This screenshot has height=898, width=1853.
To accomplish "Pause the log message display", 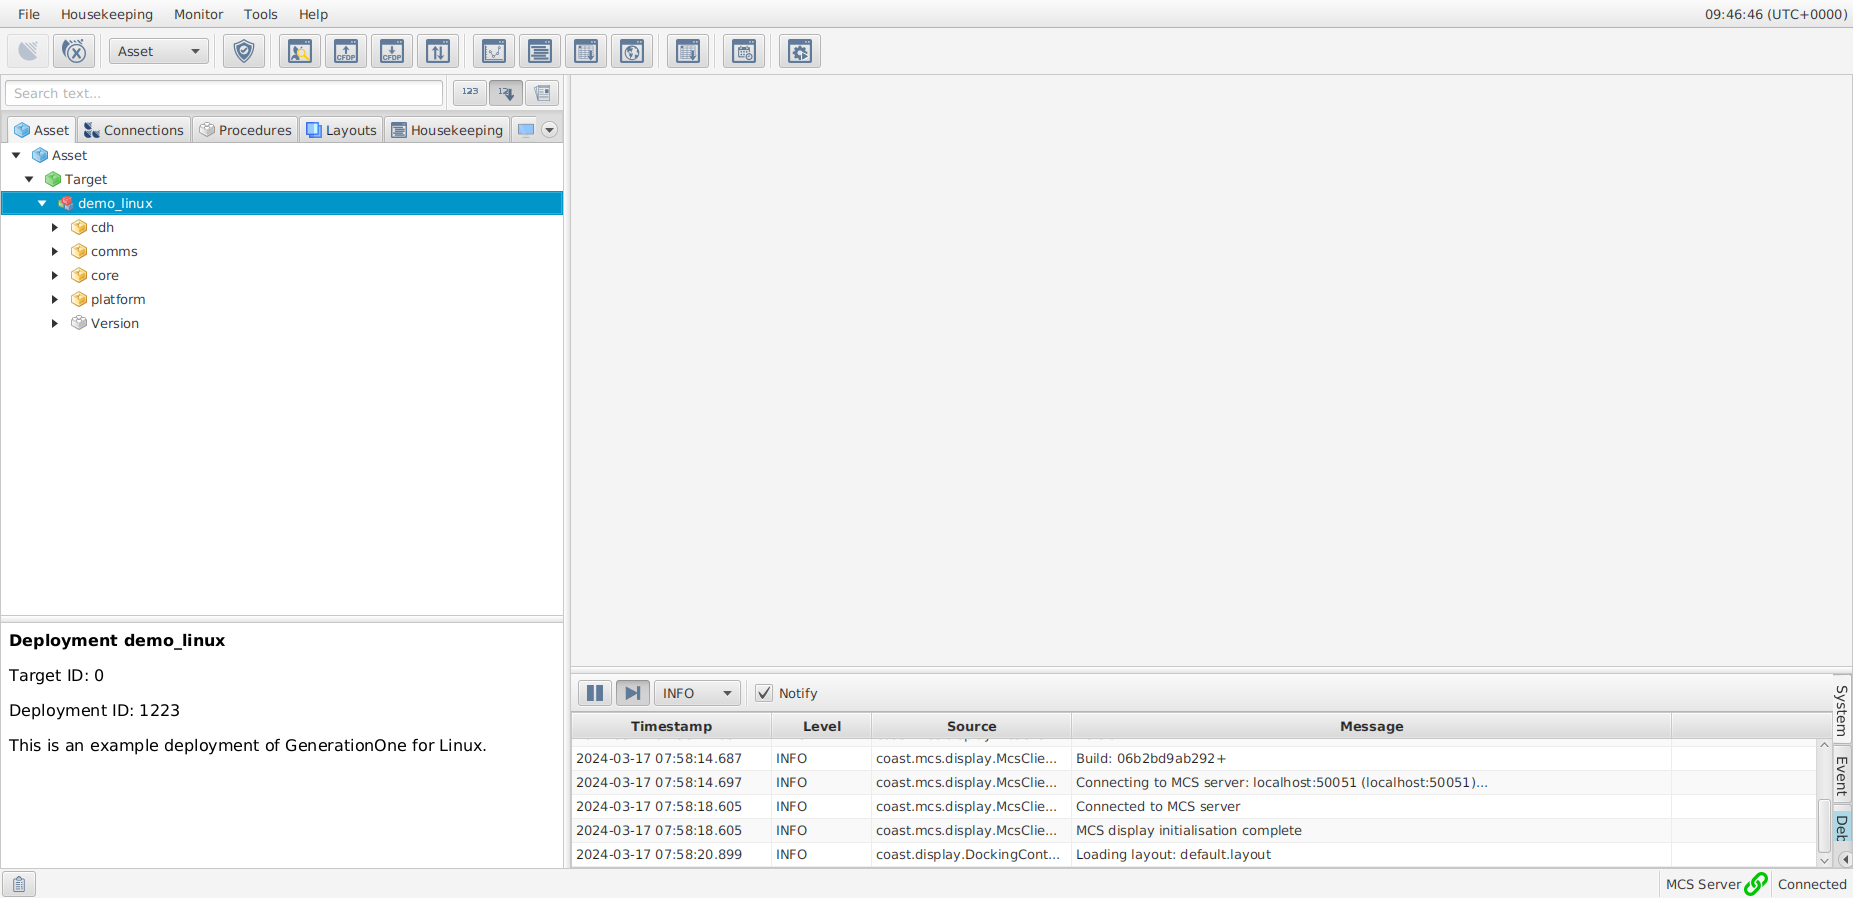I will (x=595, y=693).
